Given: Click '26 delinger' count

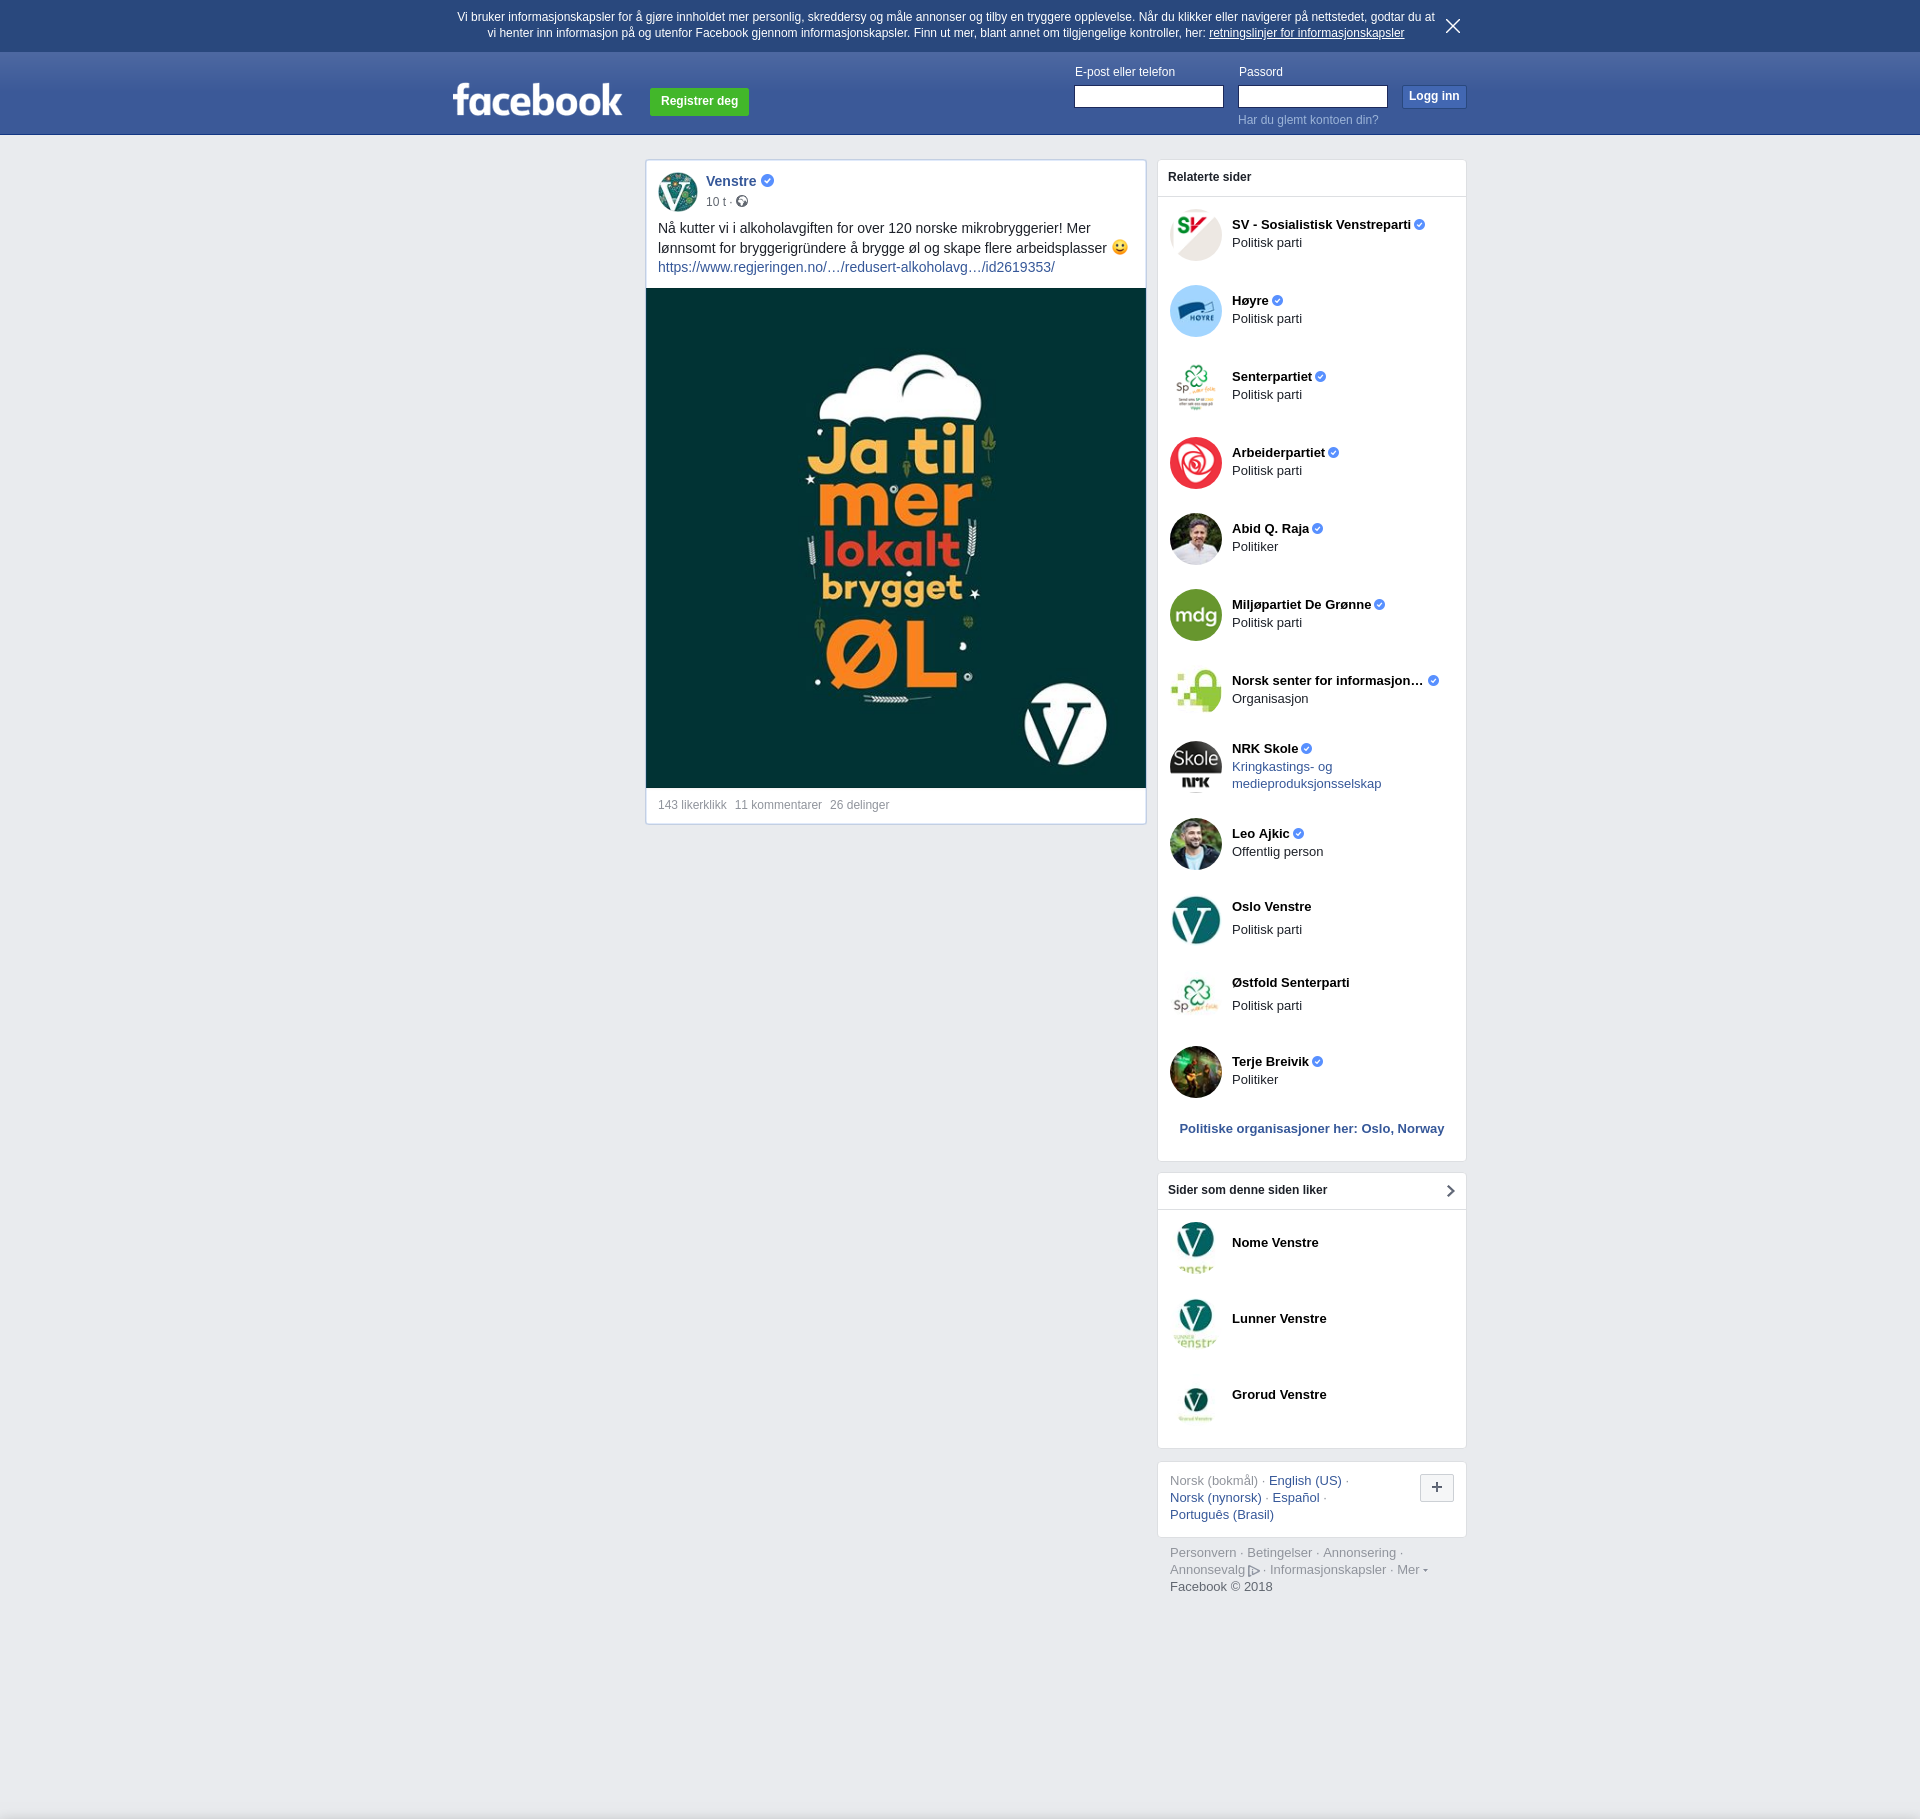Looking at the screenshot, I should (859, 805).
